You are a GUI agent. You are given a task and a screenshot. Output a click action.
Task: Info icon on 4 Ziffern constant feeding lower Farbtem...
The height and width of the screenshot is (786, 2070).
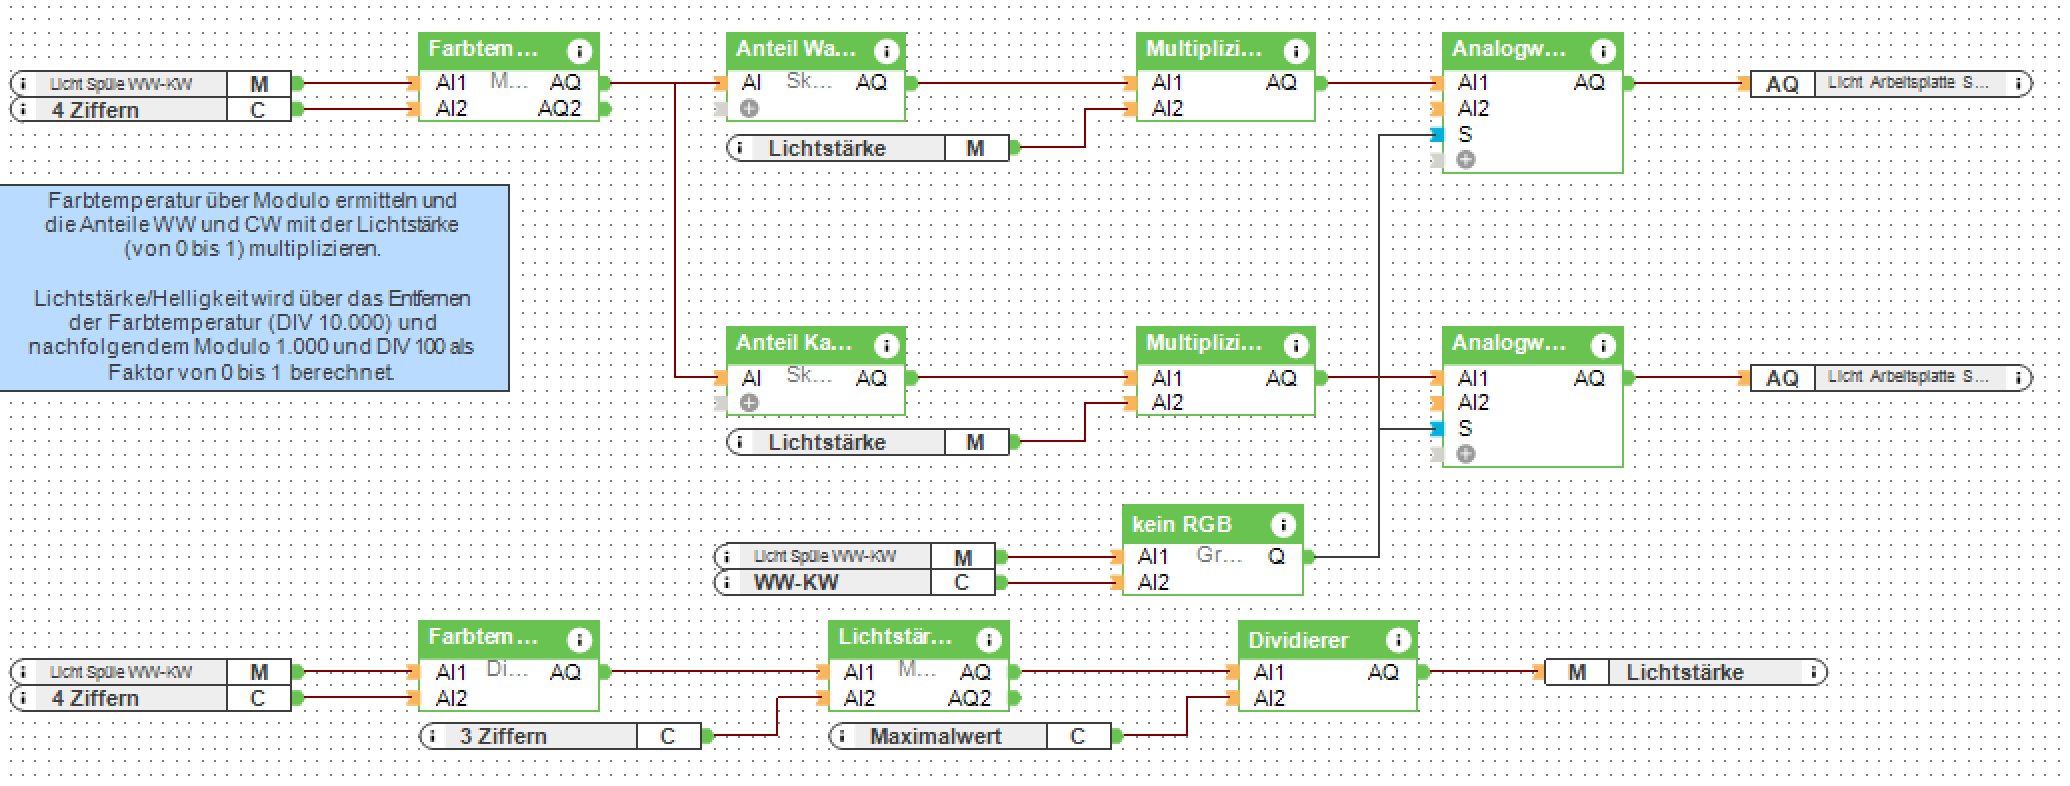24,698
